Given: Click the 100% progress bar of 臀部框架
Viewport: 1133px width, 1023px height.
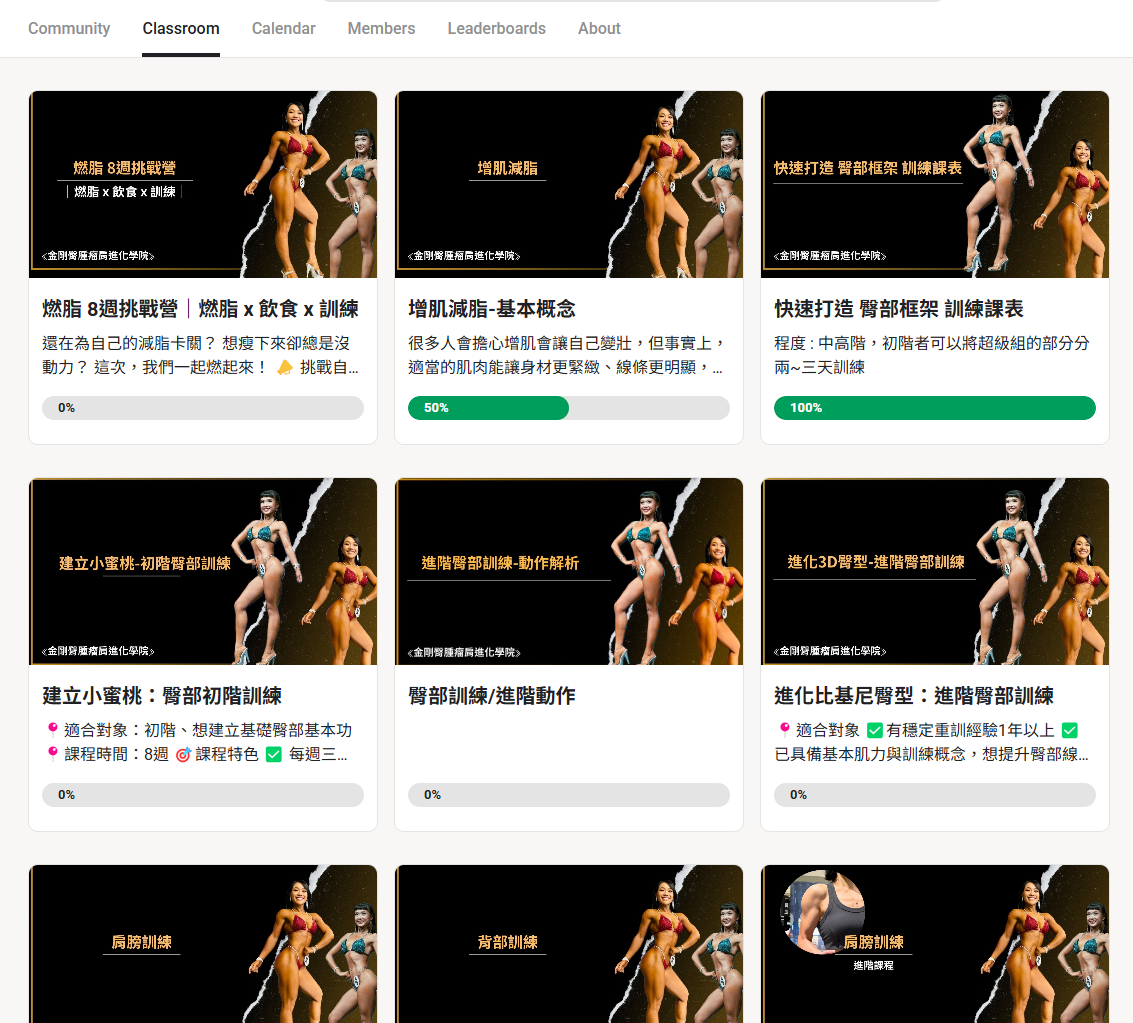Looking at the screenshot, I should [935, 408].
